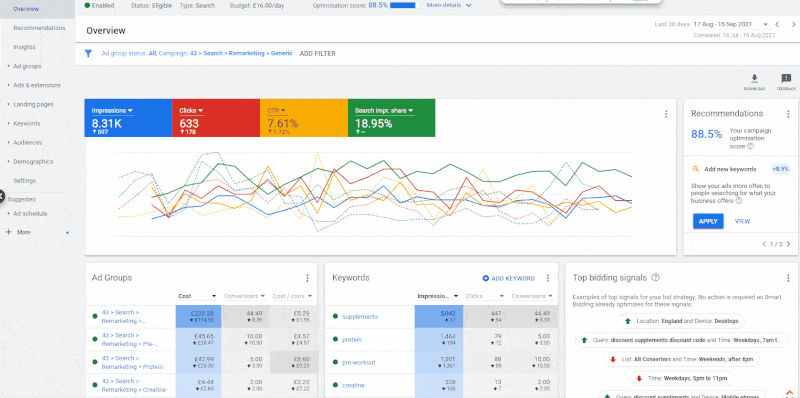
Task: Collapse the side panel arrow
Action: pyautogui.click(x=2, y=195)
